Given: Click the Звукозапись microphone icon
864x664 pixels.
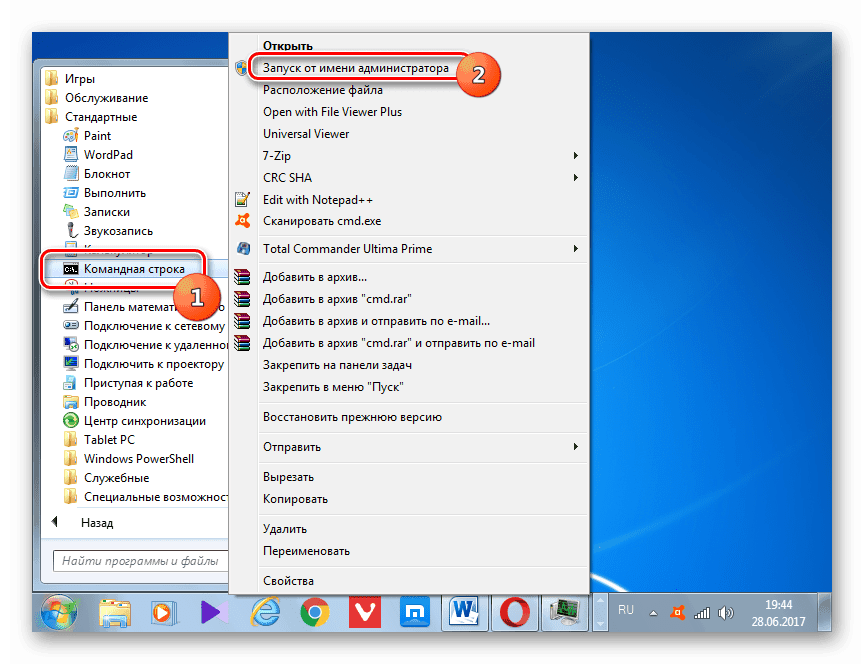Looking at the screenshot, I should pos(71,230).
